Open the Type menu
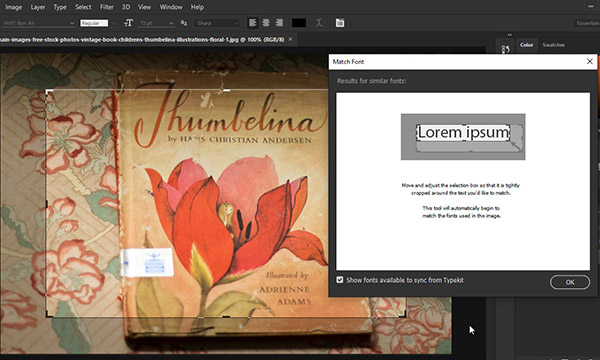600x360 pixels. pyautogui.click(x=60, y=7)
